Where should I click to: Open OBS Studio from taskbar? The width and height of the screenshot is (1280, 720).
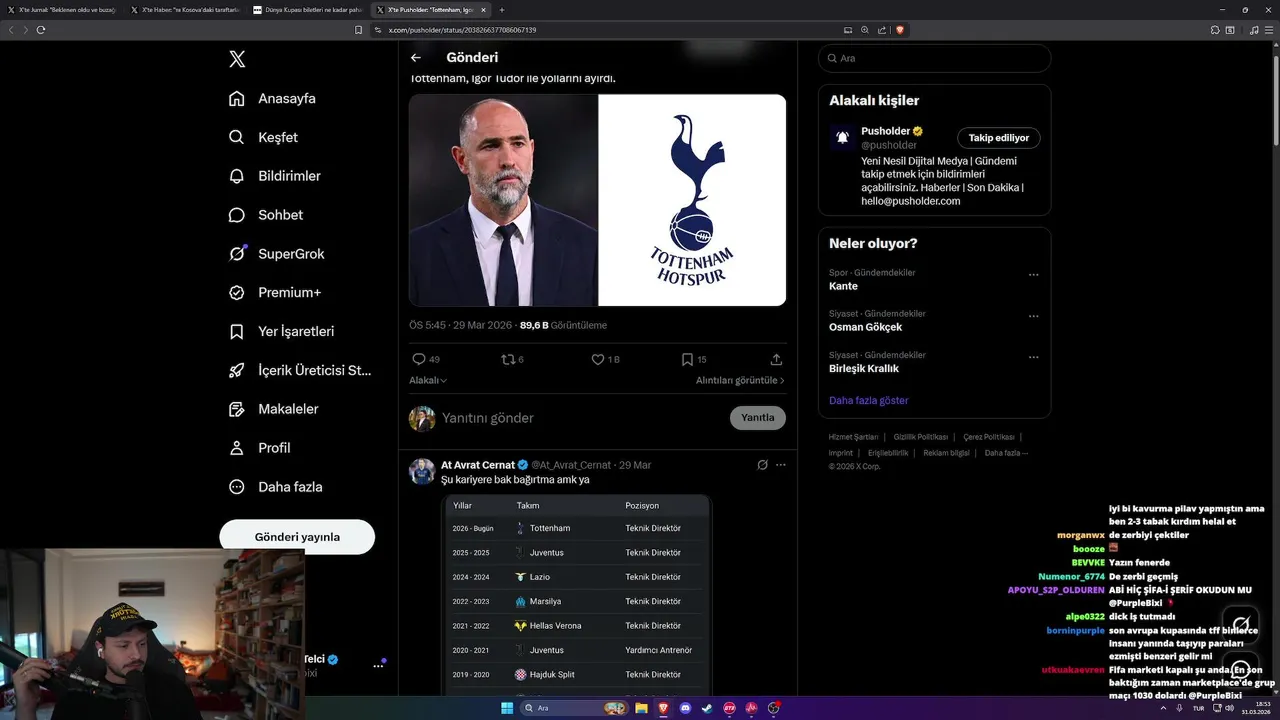coord(773,708)
